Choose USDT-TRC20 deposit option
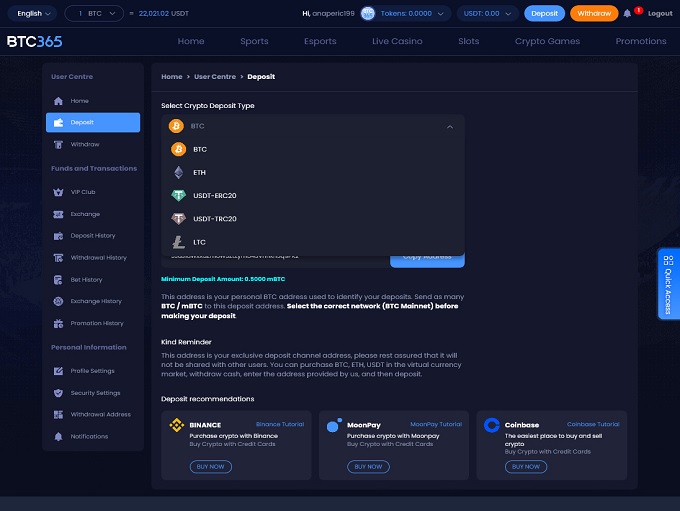Viewport: 680px width, 511px height. coord(214,218)
